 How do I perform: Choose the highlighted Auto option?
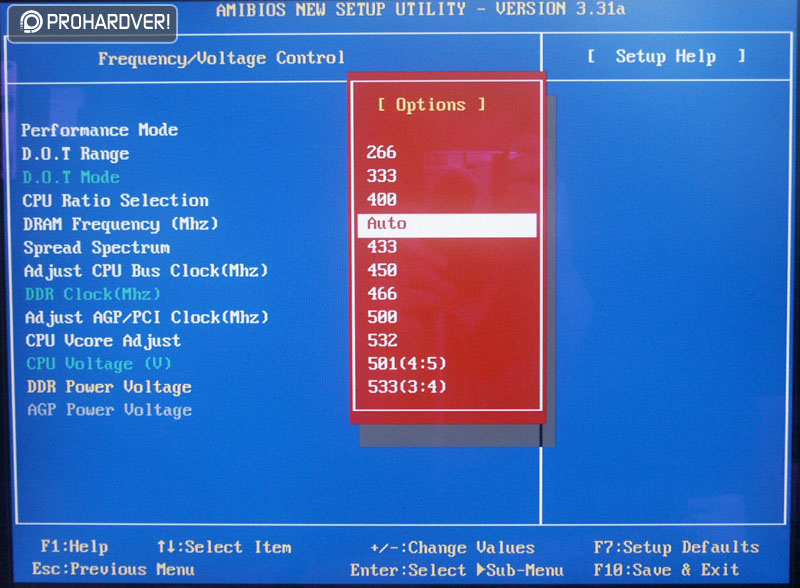click(x=447, y=225)
